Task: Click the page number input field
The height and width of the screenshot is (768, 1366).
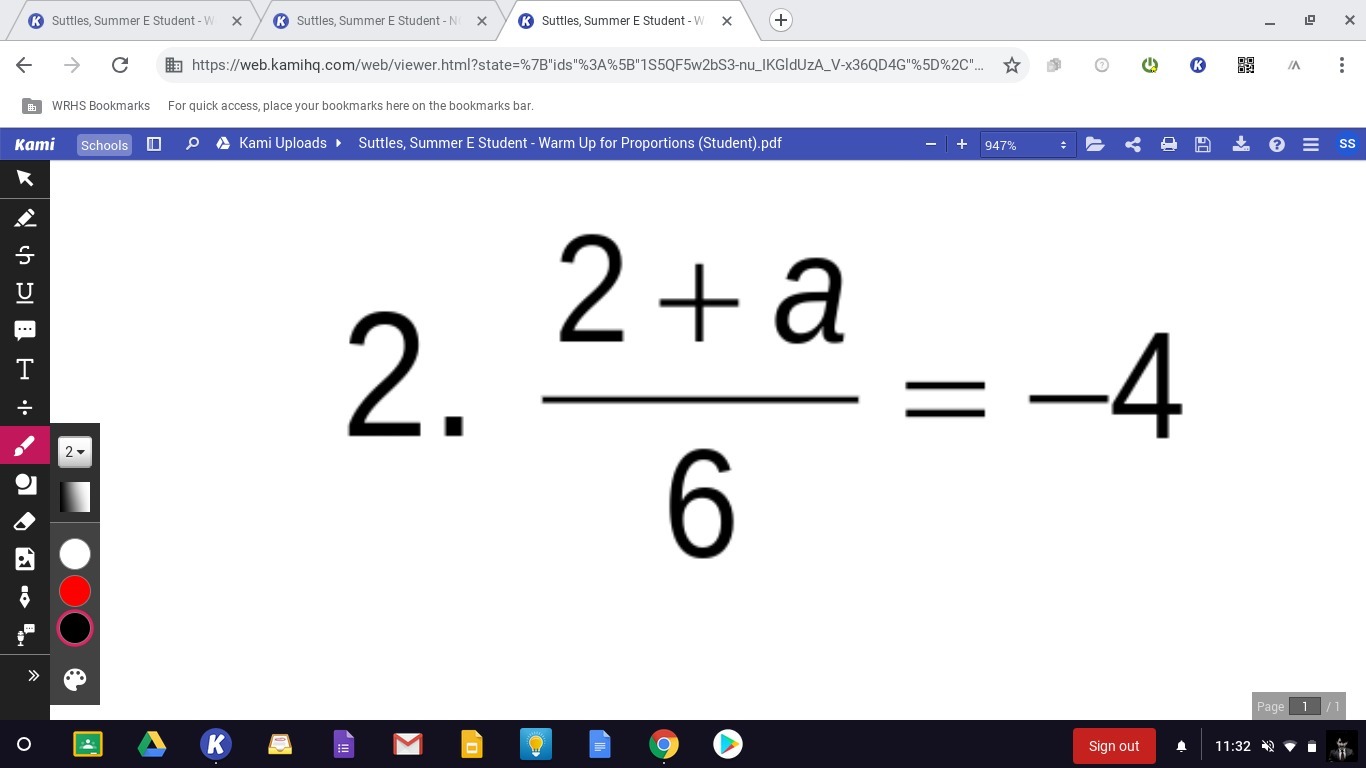Action: click(x=1304, y=706)
